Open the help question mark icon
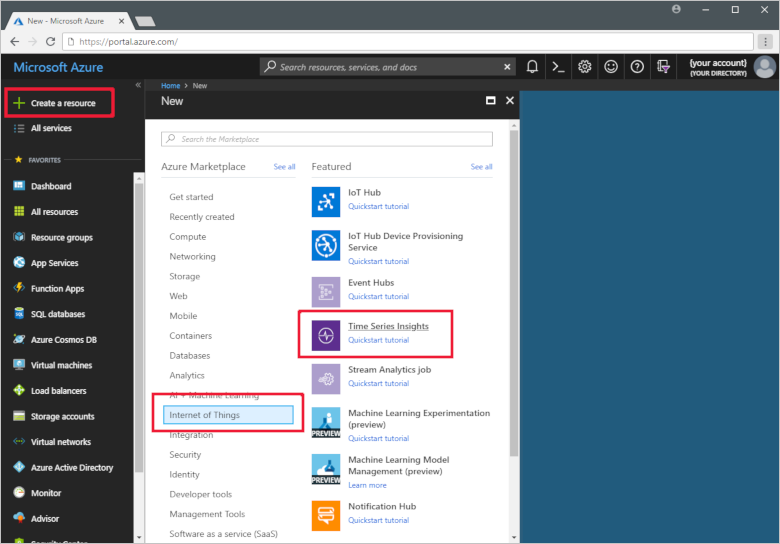This screenshot has height=544, width=780. pos(637,67)
